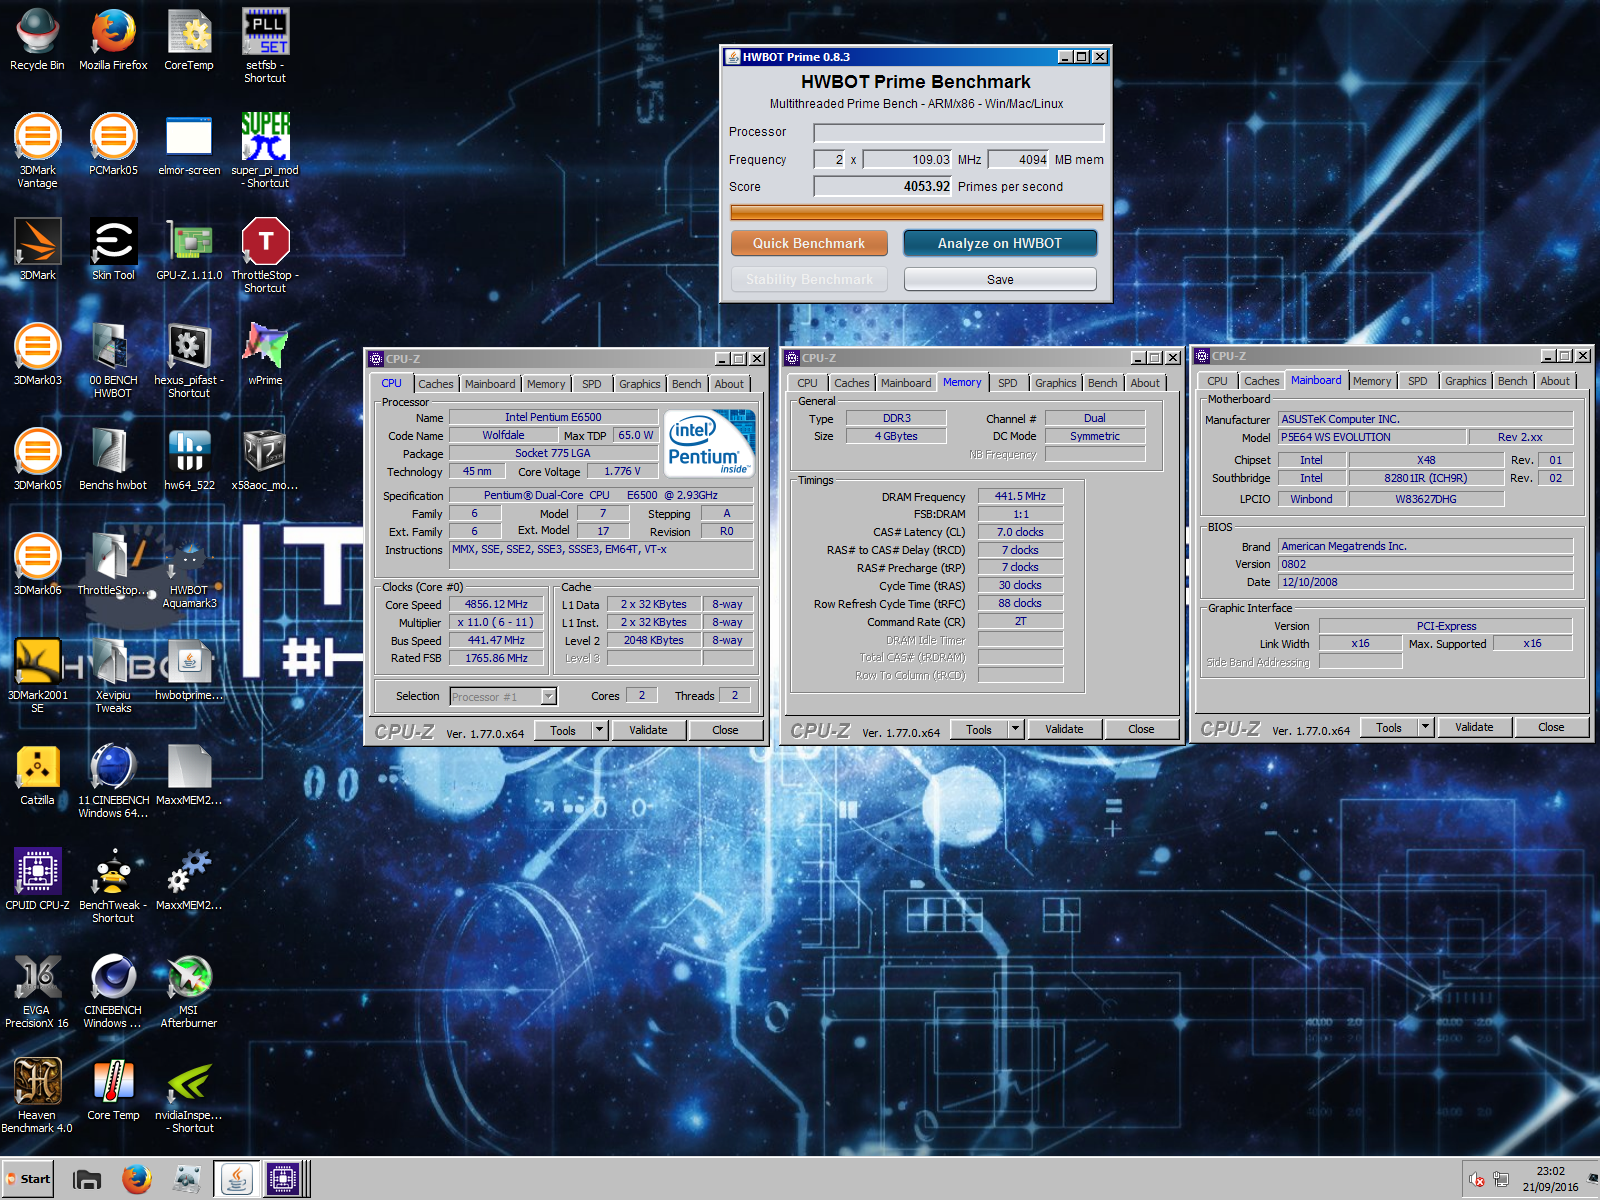Click the DRAM Frequency value 441.5 MHz
The height and width of the screenshot is (1200, 1600).
pyautogui.click(x=1020, y=496)
